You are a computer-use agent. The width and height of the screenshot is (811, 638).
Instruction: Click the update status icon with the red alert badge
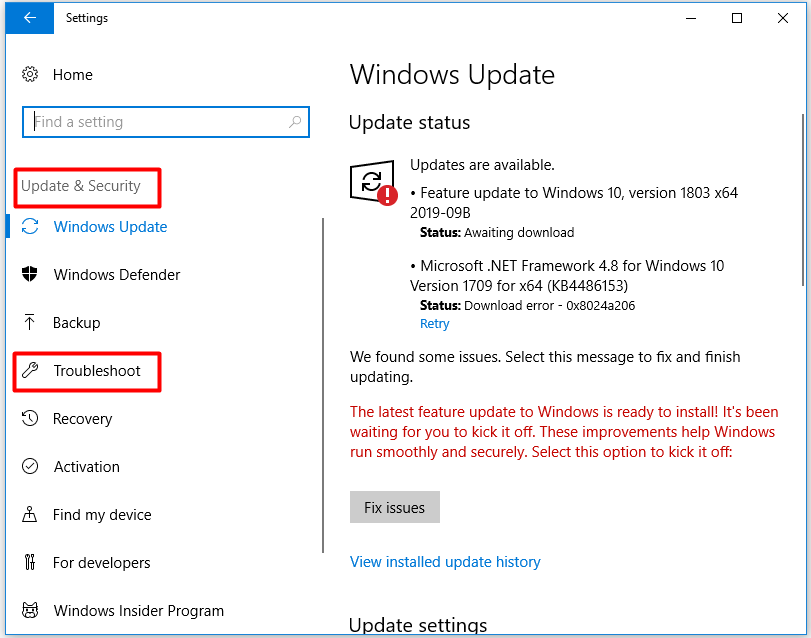coord(373,183)
